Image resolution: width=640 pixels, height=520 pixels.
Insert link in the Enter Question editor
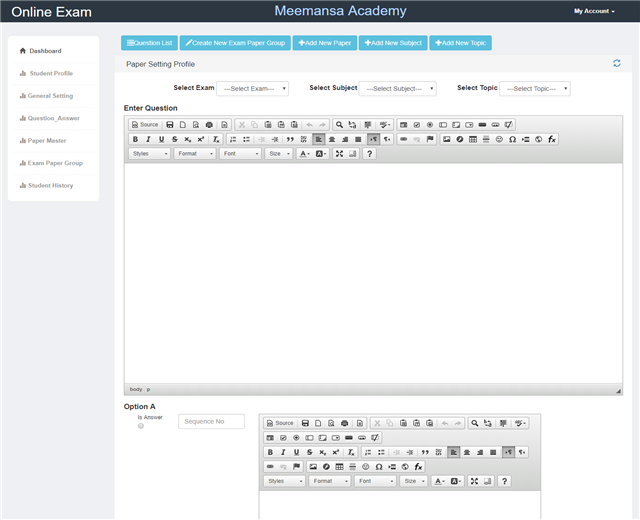[x=404, y=139]
